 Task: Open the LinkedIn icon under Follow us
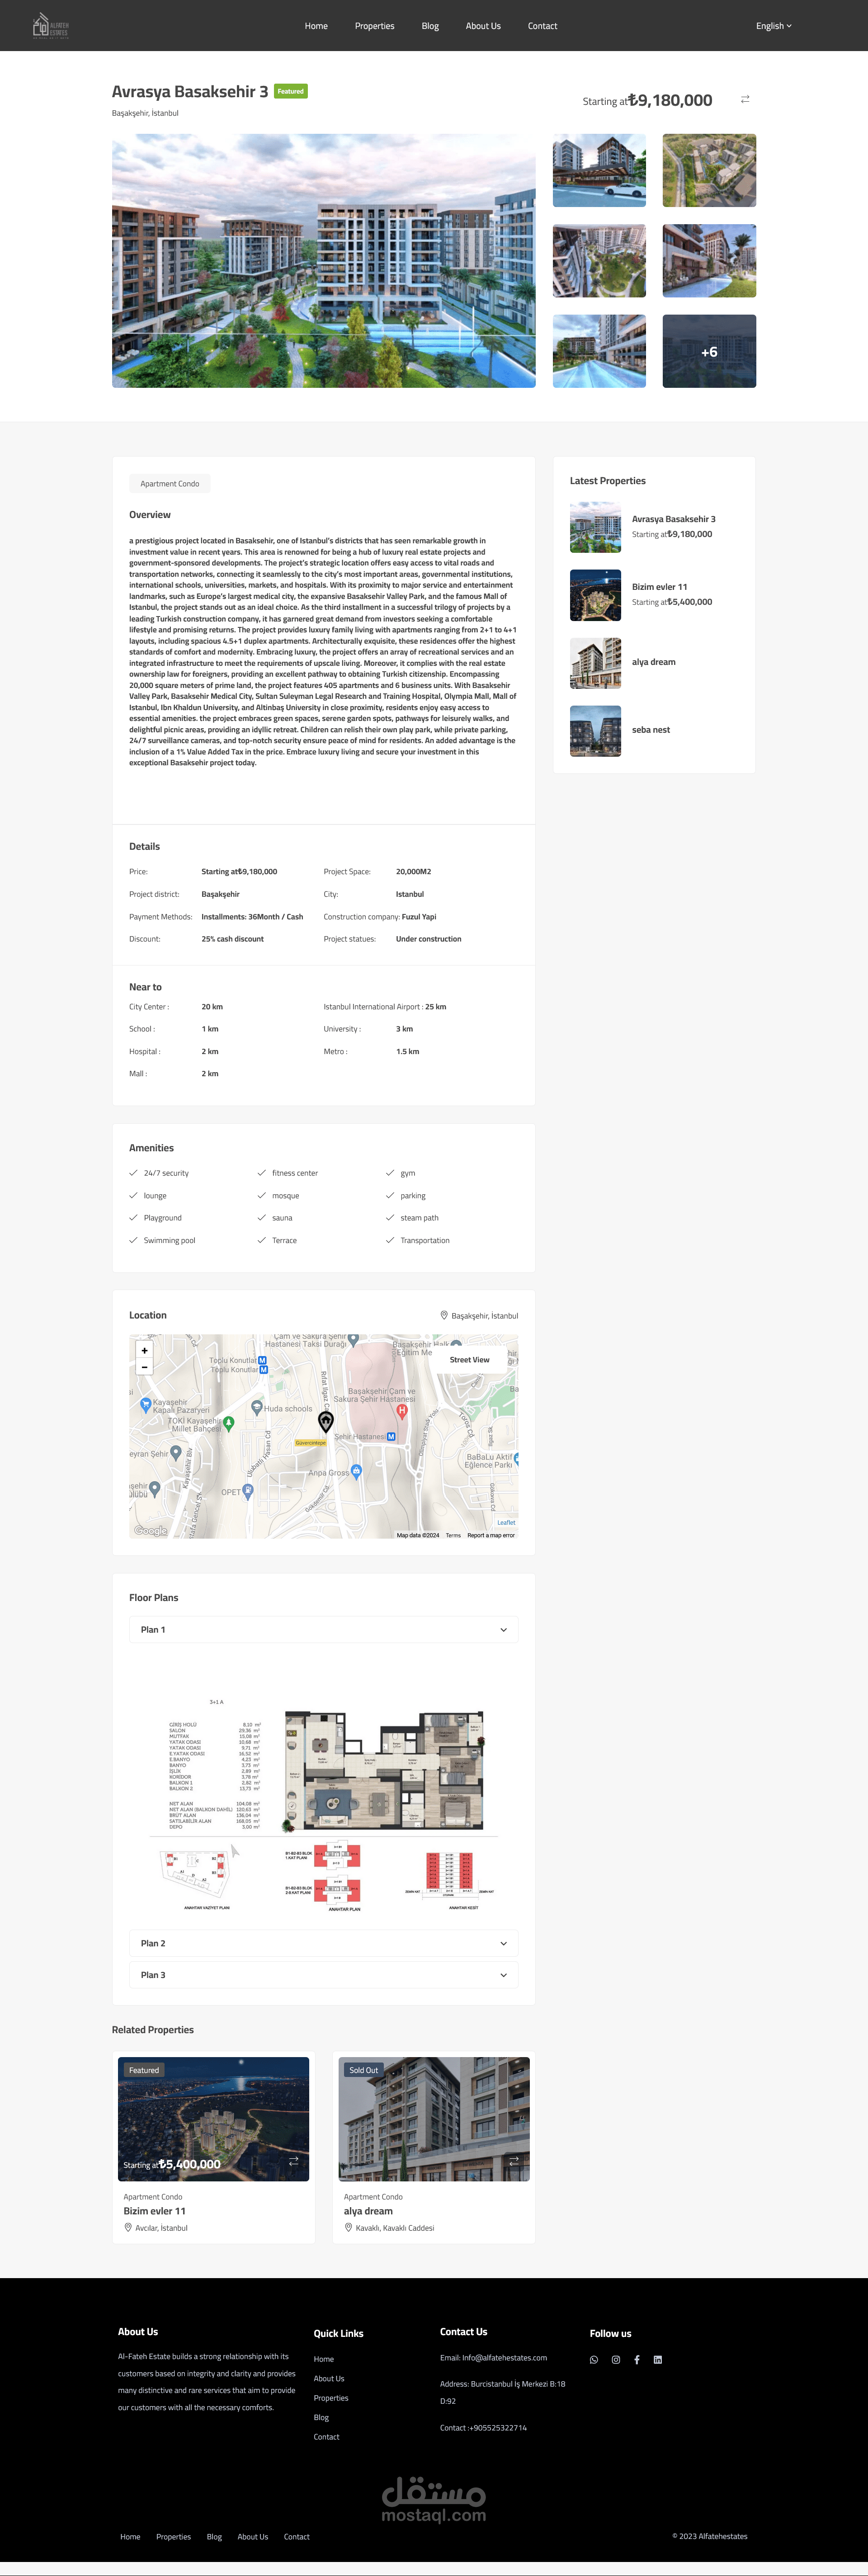658,2360
